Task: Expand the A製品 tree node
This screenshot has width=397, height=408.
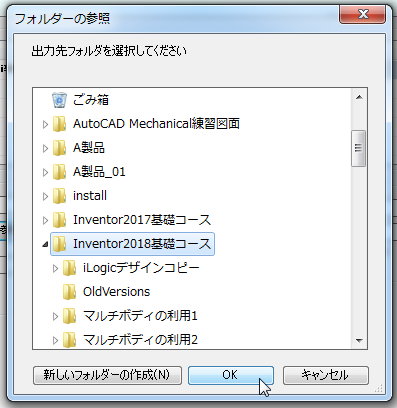Action: coord(45,148)
